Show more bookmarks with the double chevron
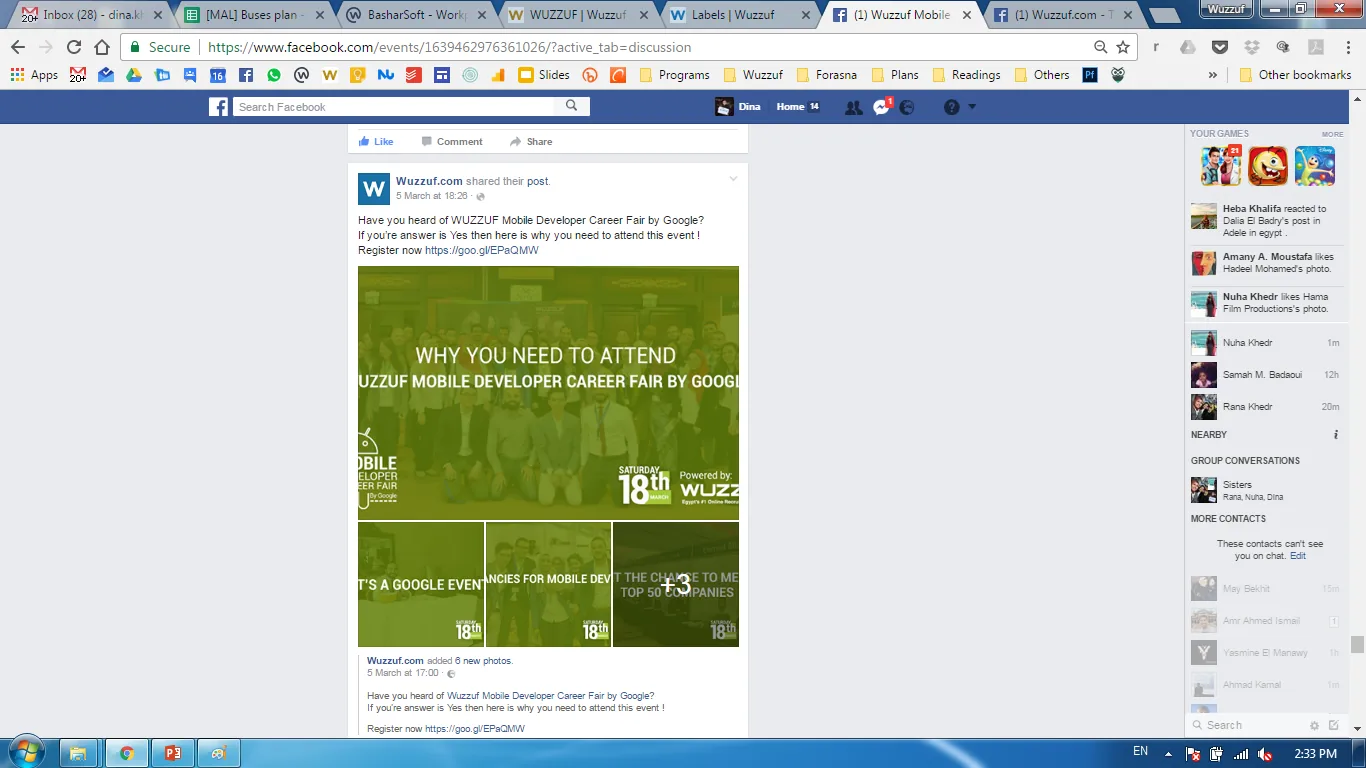The image size is (1366, 768). [1212, 75]
